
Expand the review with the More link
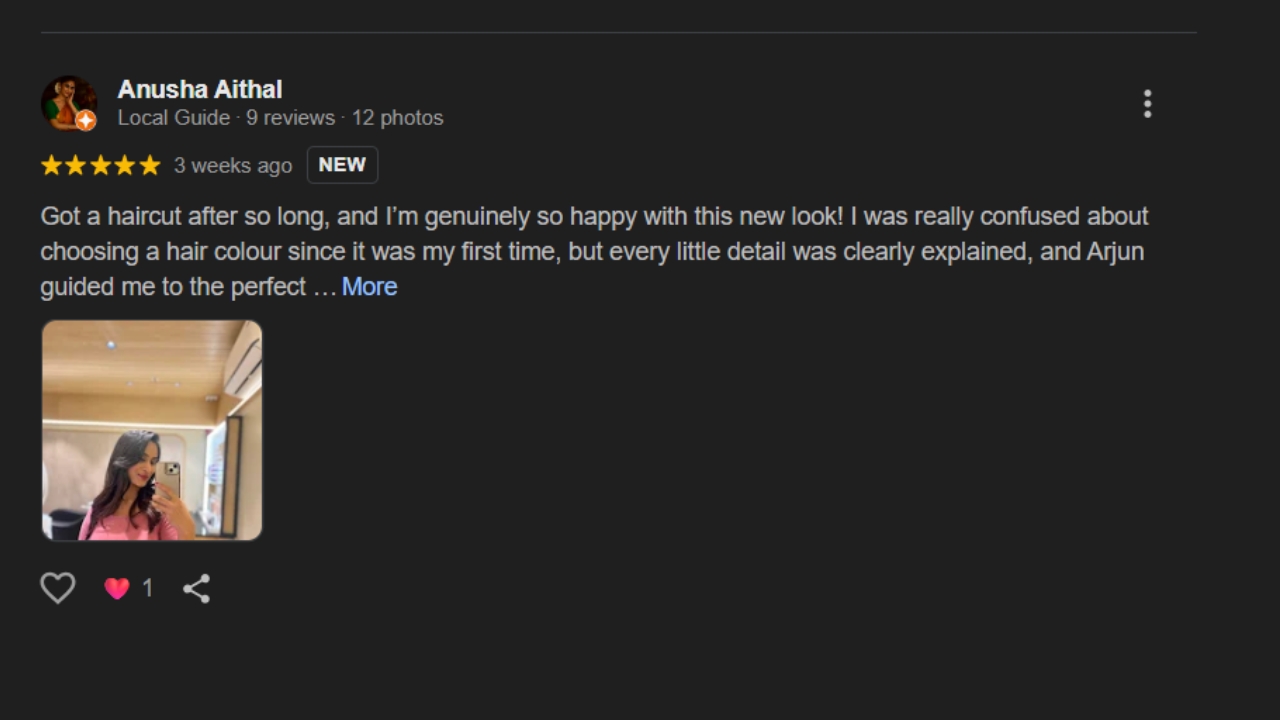point(369,287)
